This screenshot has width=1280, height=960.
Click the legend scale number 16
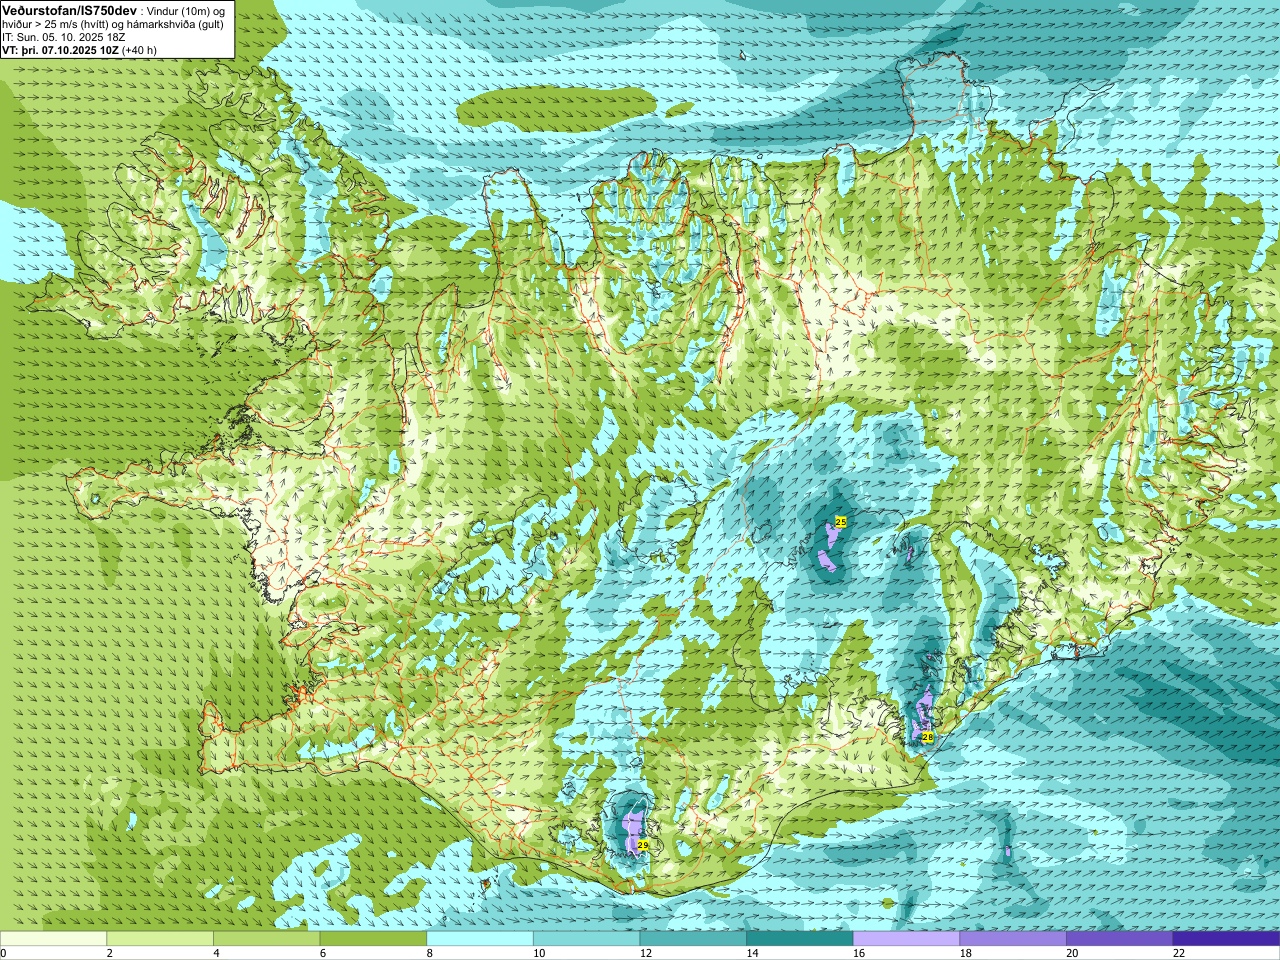(859, 953)
